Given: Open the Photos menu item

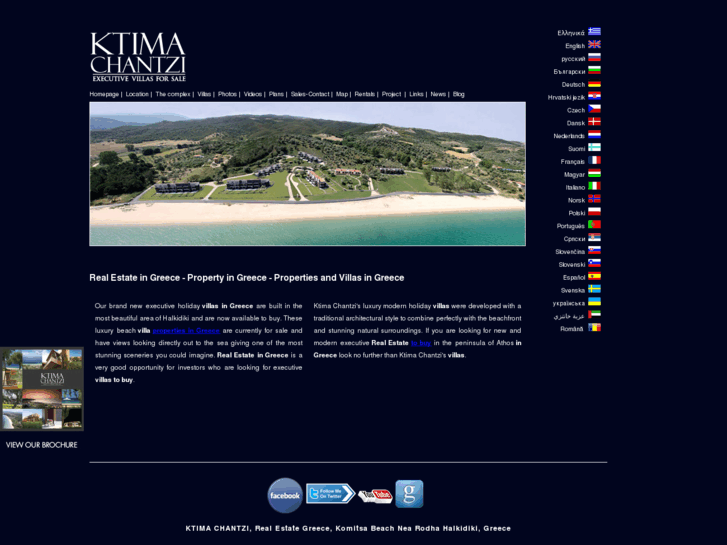Looking at the screenshot, I should 227,94.
